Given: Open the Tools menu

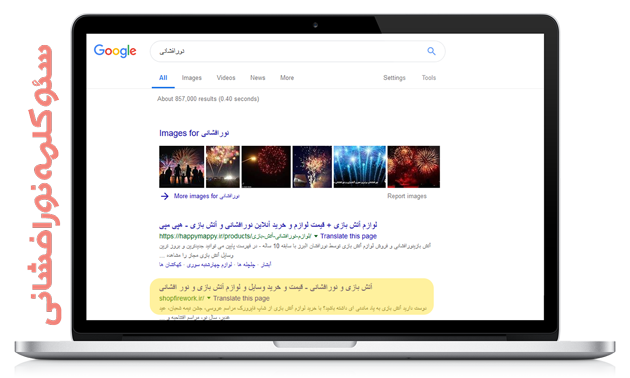Looking at the screenshot, I should point(429,78).
